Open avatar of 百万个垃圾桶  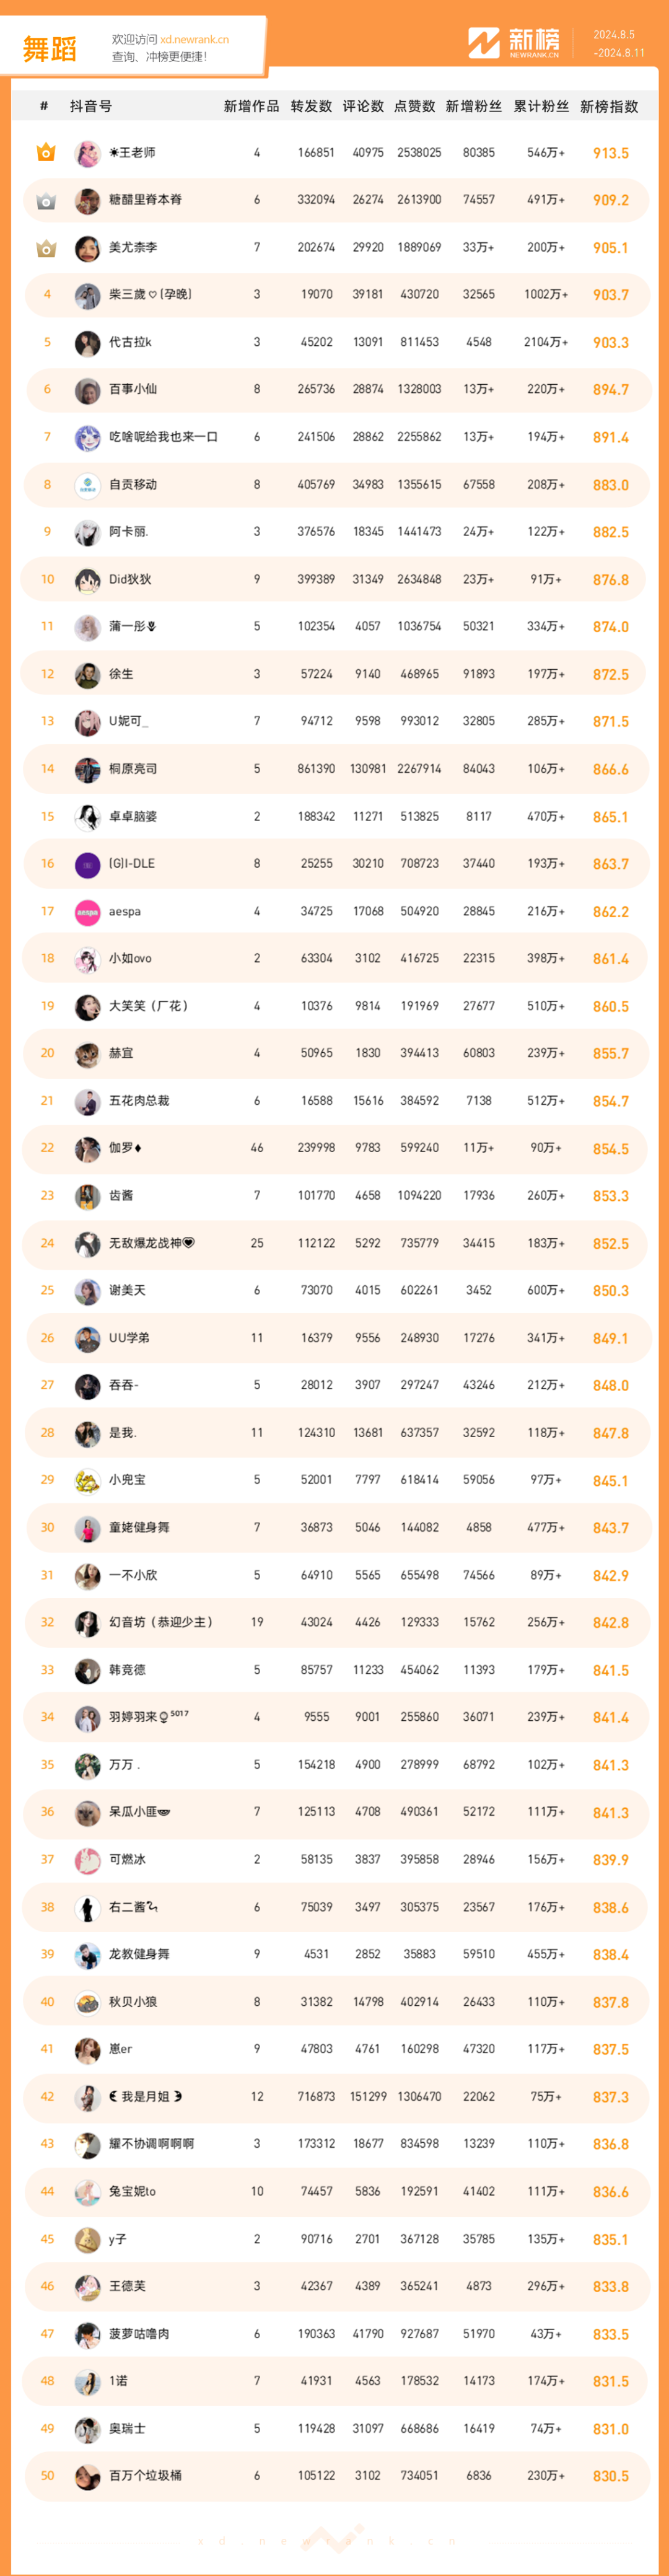click(88, 2476)
